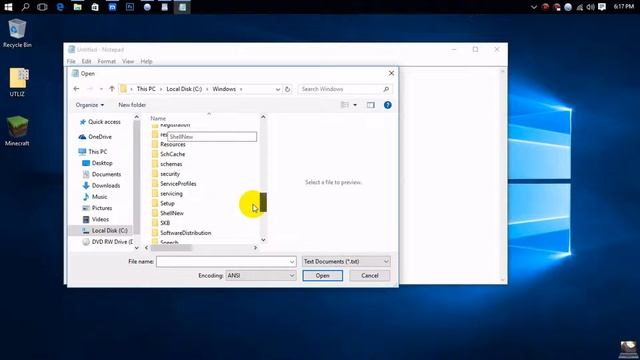This screenshot has width=640, height=360.
Task: Open File Explorer from taskbar
Action: point(78,7)
